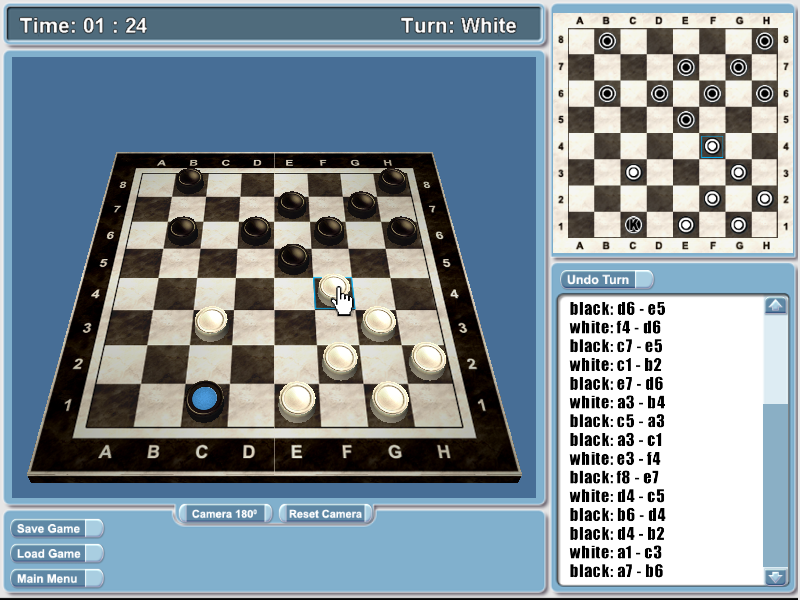Open Load Game
The height and width of the screenshot is (600, 800).
(x=48, y=553)
